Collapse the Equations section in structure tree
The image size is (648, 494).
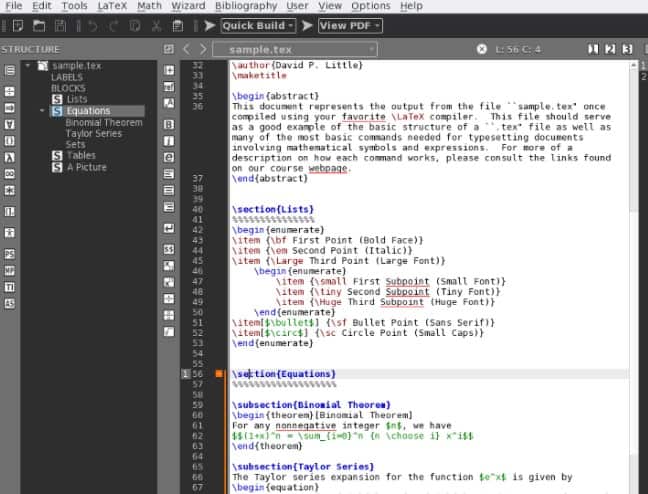[43, 111]
